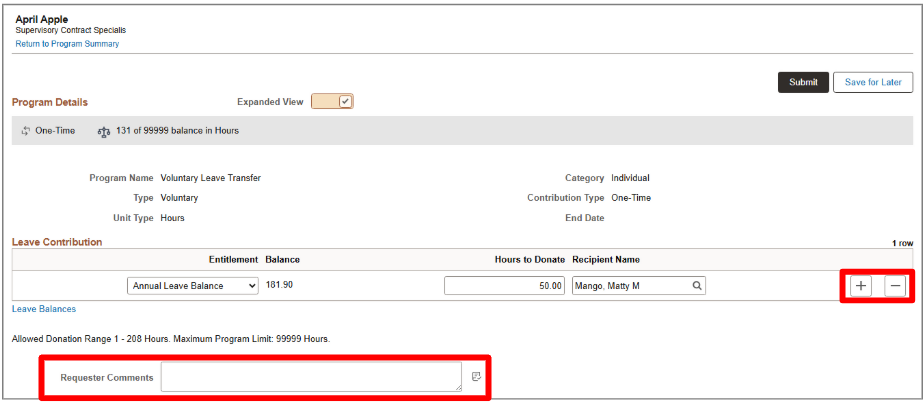Click the Leave Contribution heading
924x403 pixels.
(x=57, y=242)
